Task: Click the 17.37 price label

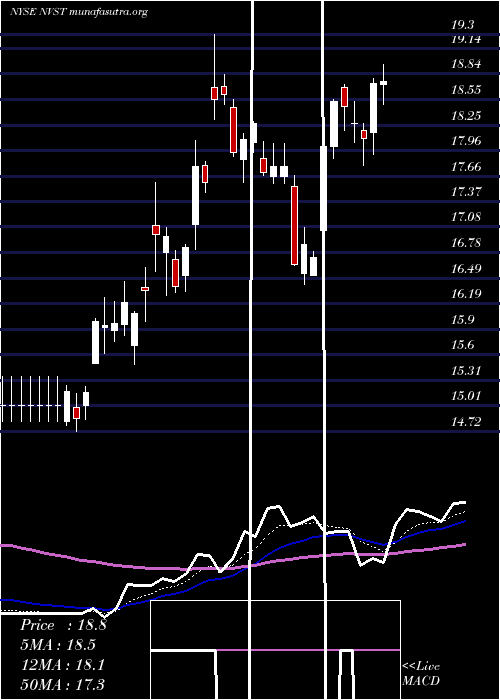Action: [x=466, y=192]
